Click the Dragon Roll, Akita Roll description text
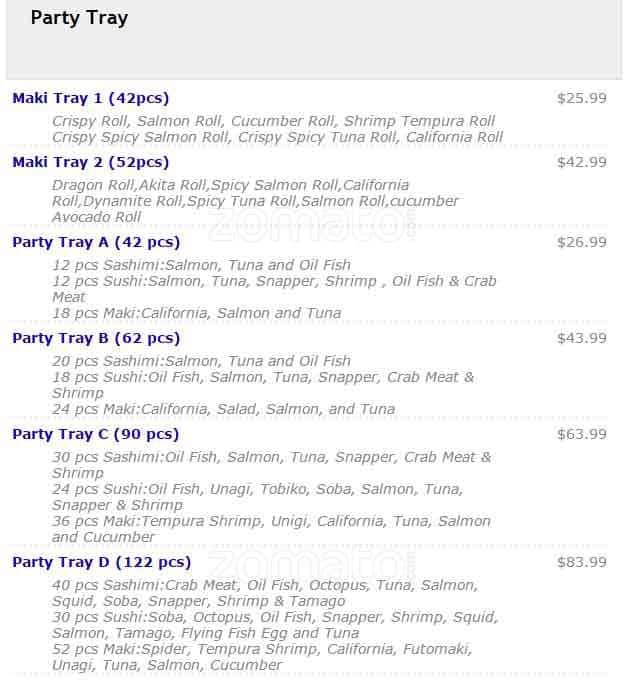Image resolution: width=624 pixels, height=692 pixels. 230,185
